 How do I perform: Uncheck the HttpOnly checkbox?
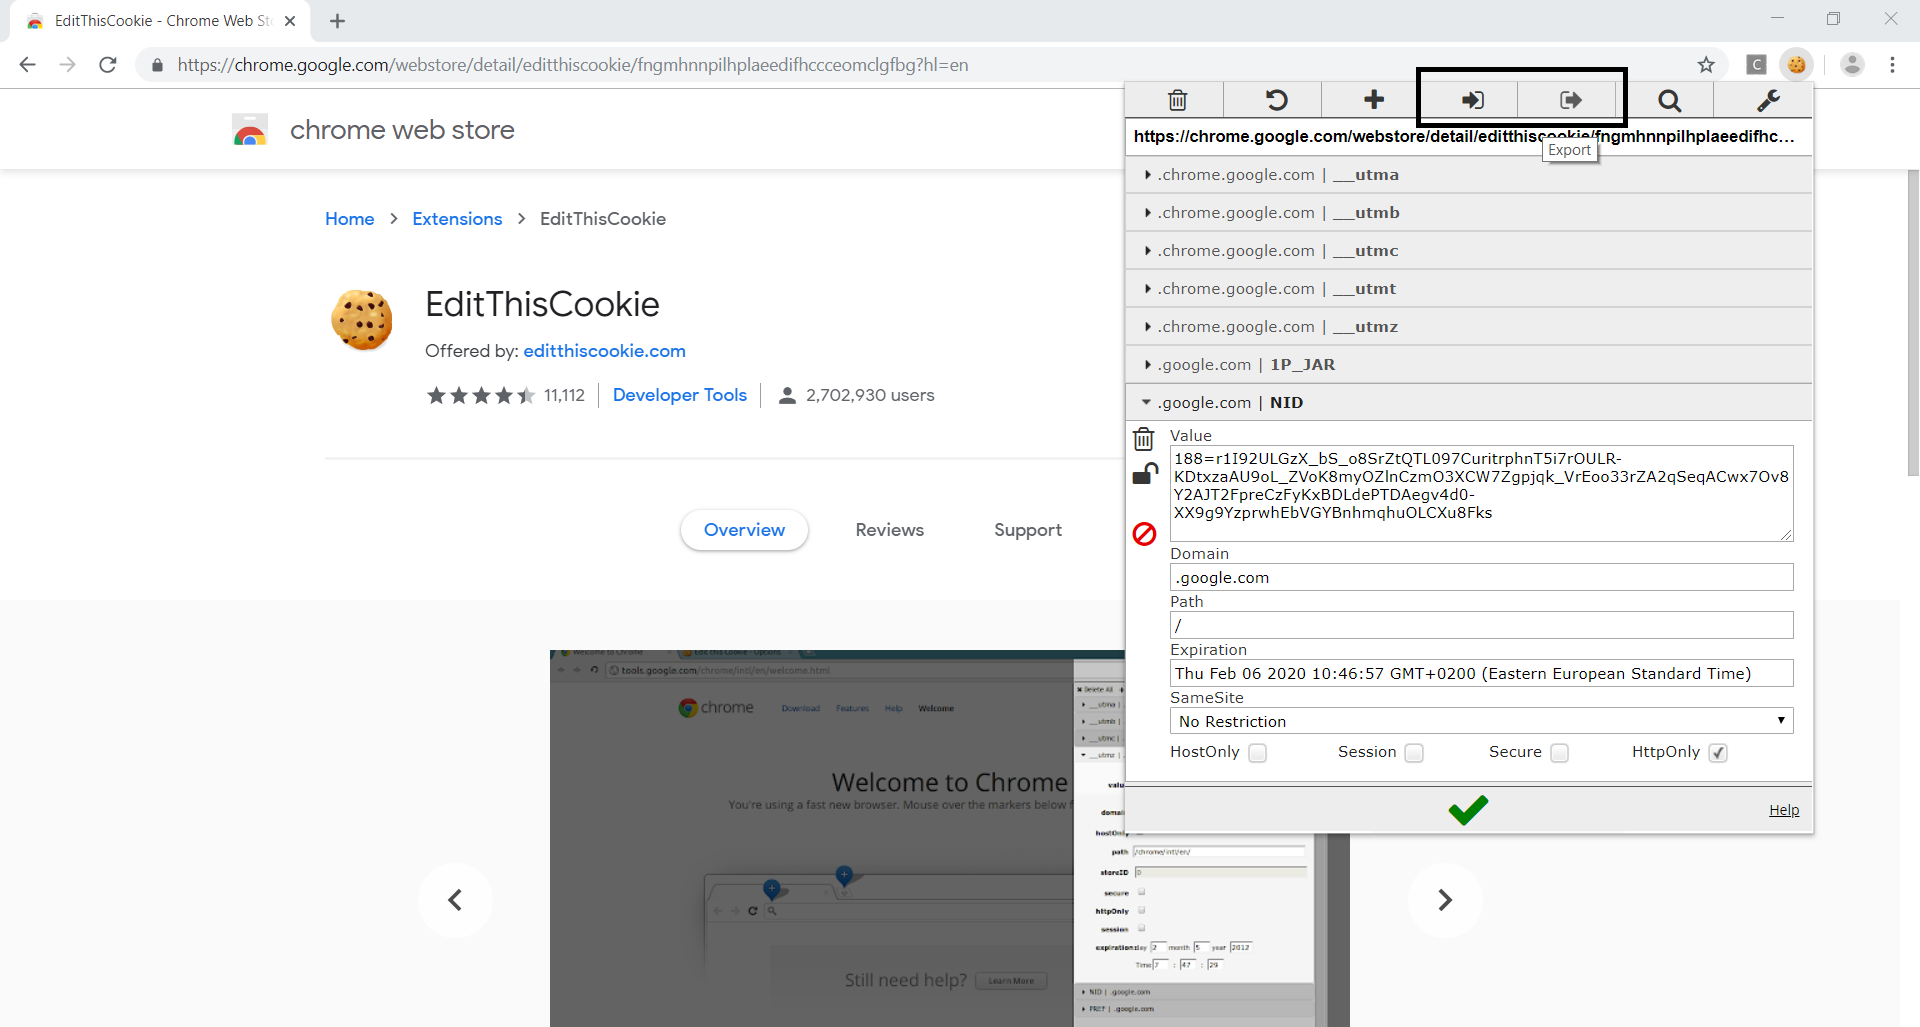(1718, 753)
